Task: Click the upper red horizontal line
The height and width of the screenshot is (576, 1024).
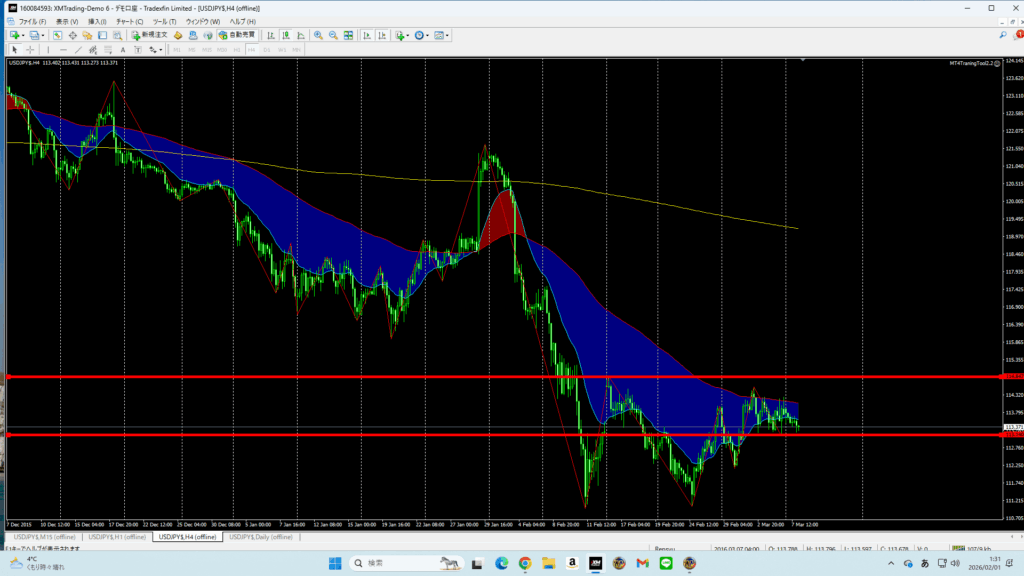Action: 500,376
